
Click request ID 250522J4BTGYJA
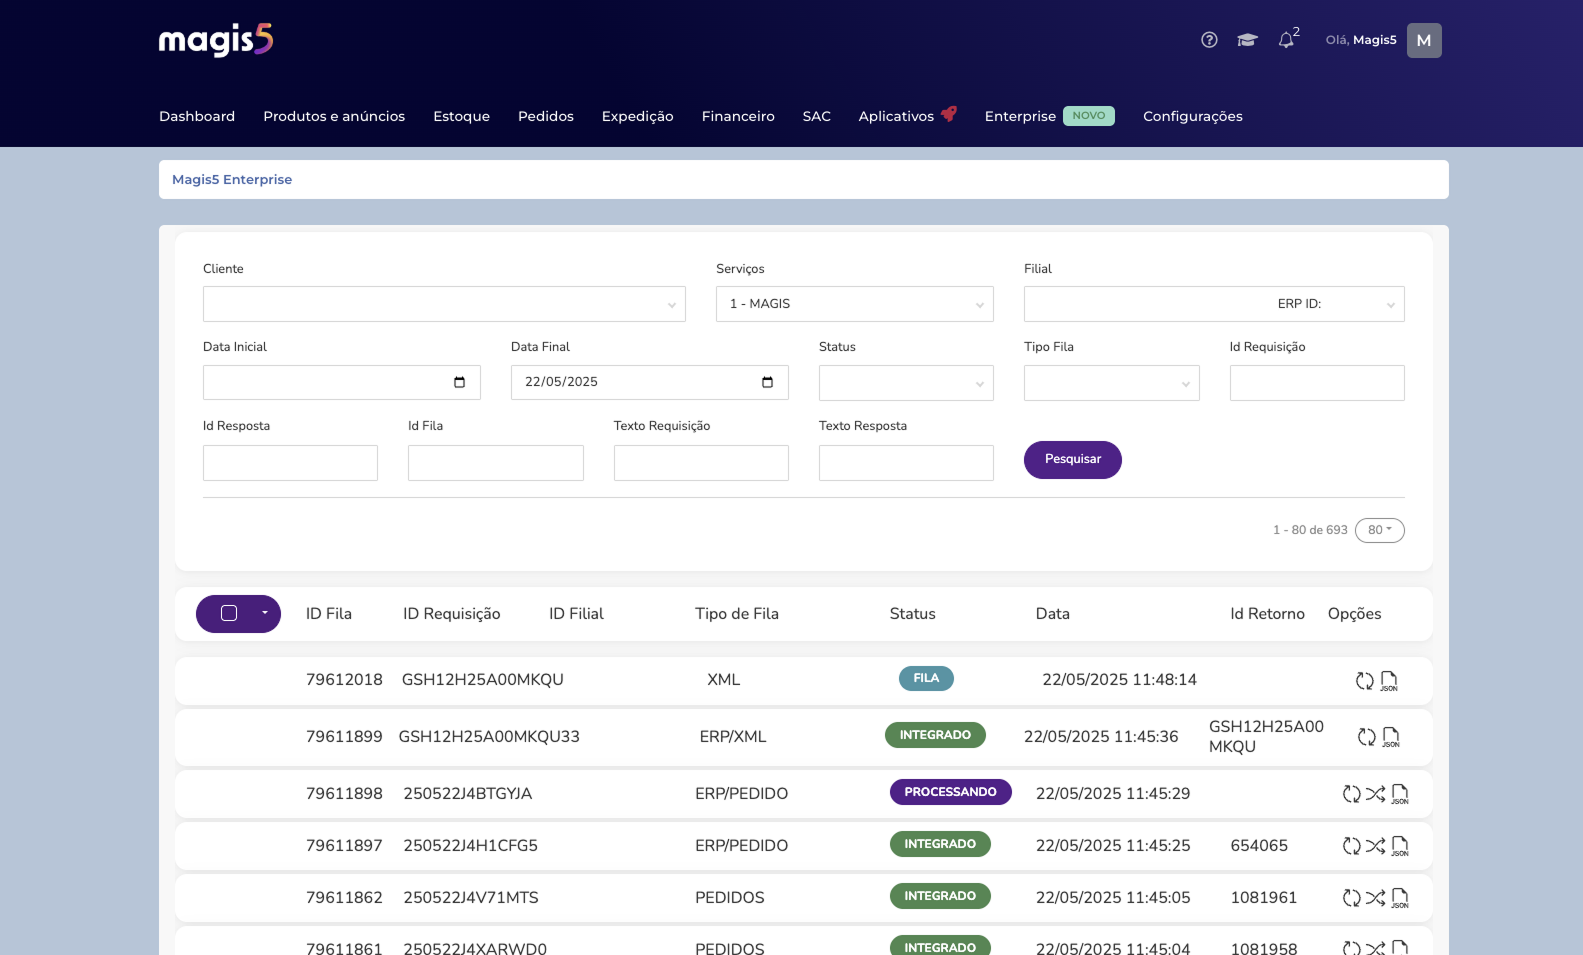[468, 794]
